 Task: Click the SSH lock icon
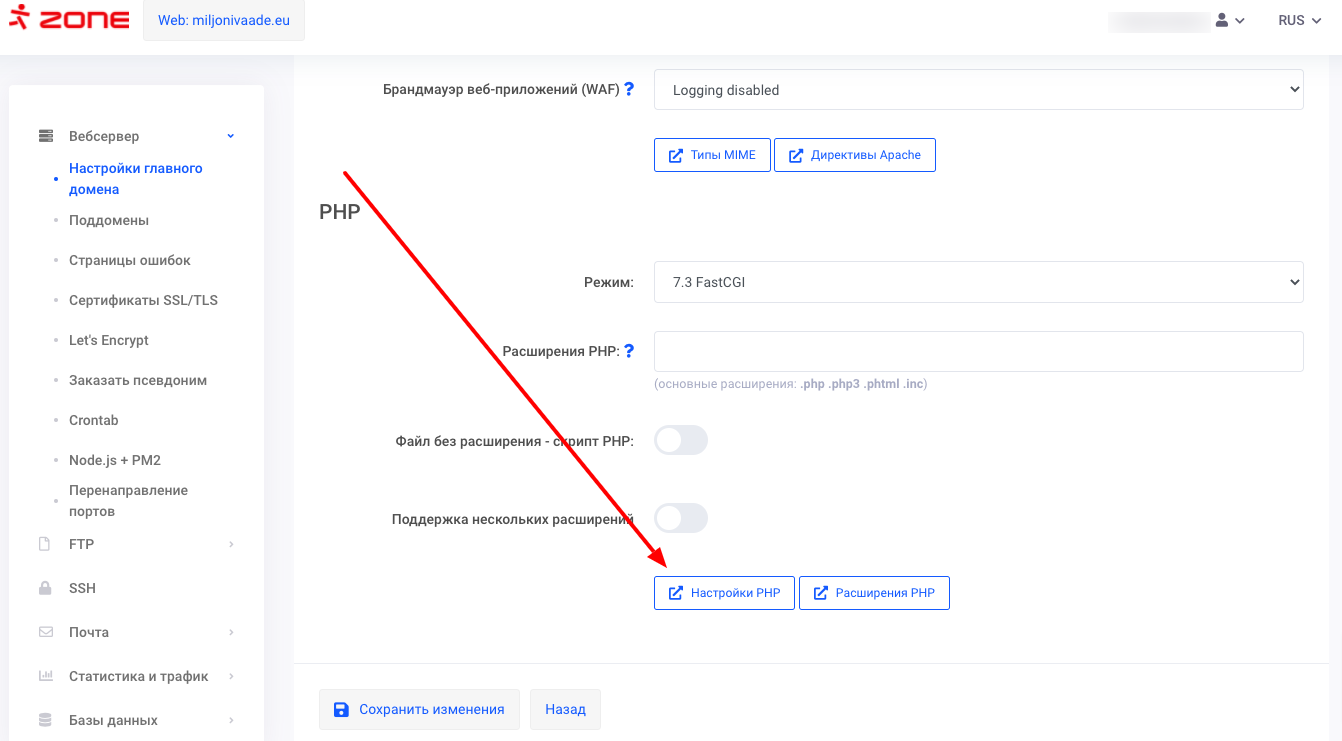point(45,588)
